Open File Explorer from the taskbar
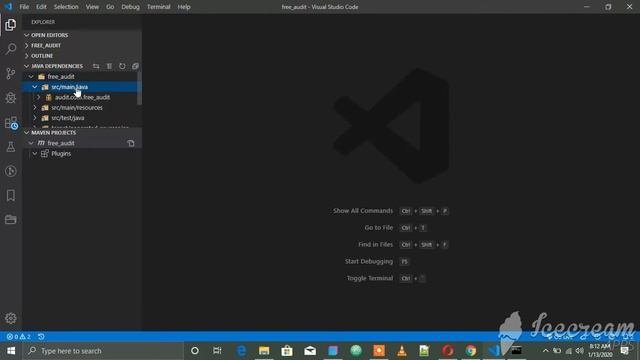640x360 pixels. pyautogui.click(x=264, y=351)
